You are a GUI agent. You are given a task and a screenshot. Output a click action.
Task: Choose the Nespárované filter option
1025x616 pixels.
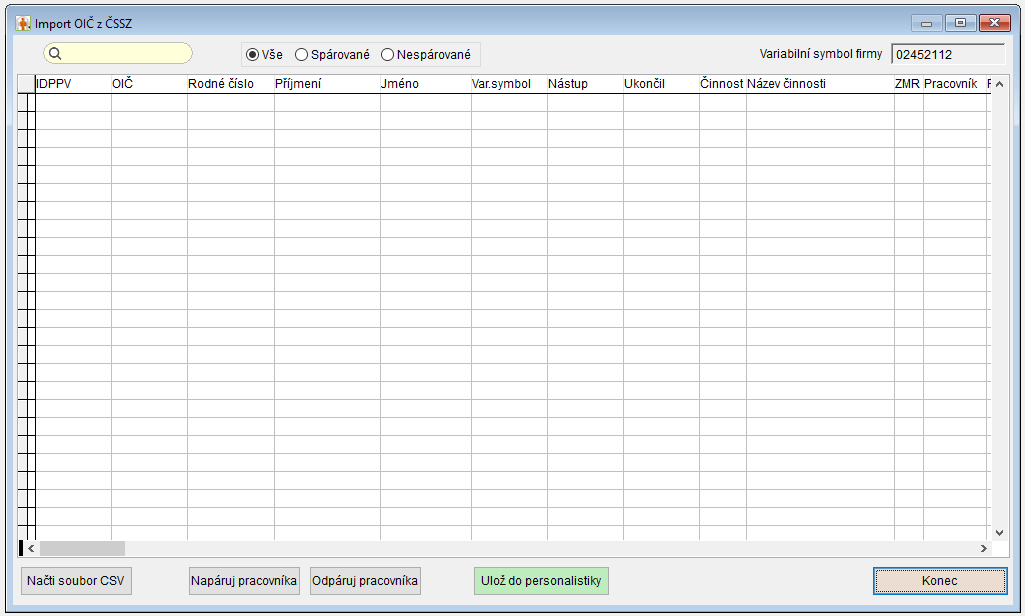pyautogui.click(x=387, y=55)
